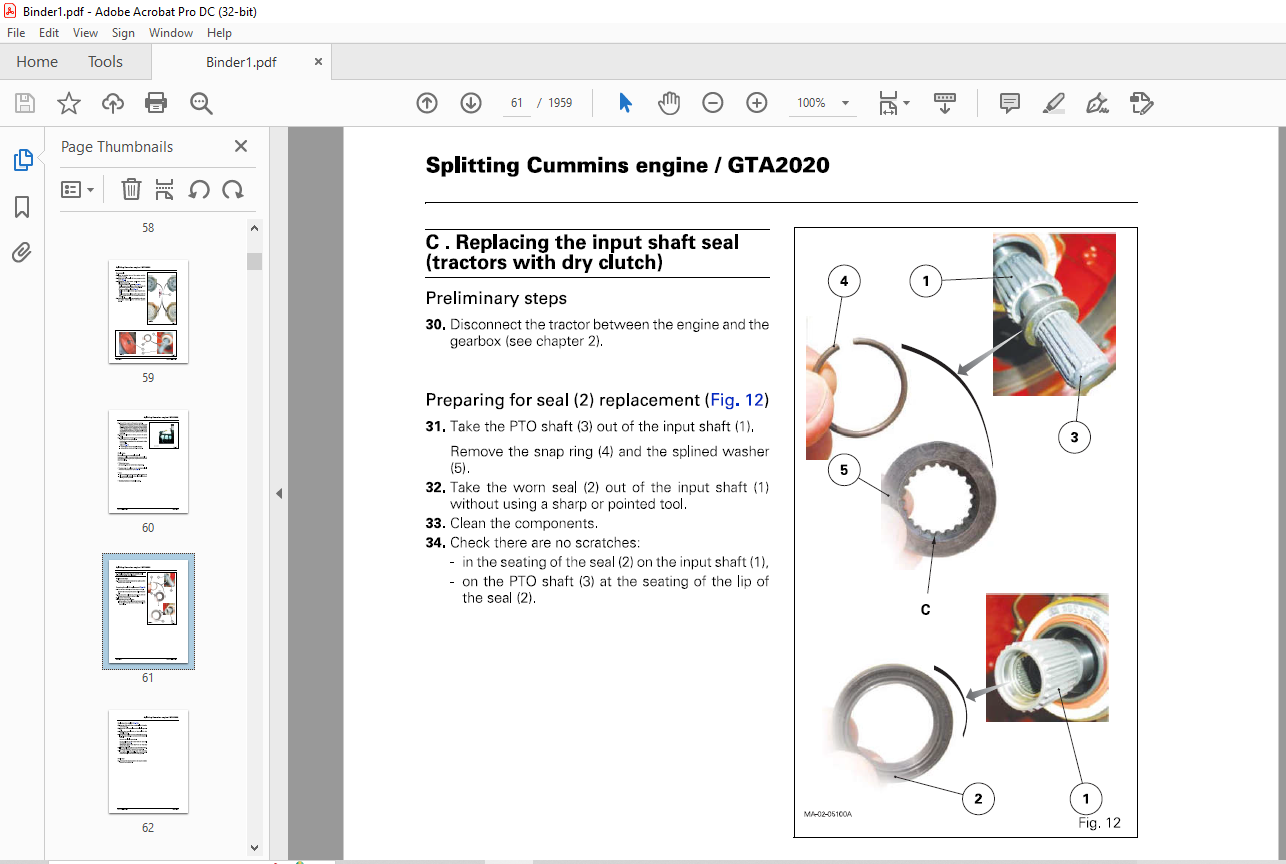The image size is (1286, 864).
Task: Open the Find text magnifier
Action: click(201, 103)
